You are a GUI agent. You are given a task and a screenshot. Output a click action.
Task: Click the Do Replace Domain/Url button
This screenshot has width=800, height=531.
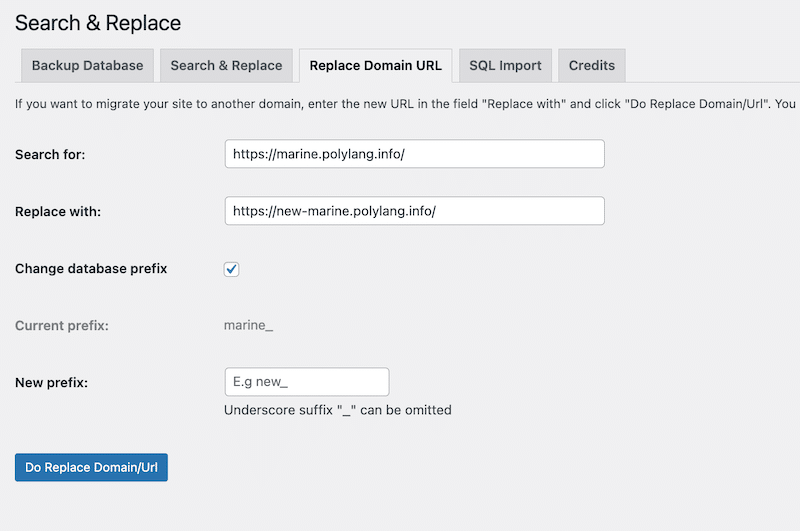click(x=91, y=467)
